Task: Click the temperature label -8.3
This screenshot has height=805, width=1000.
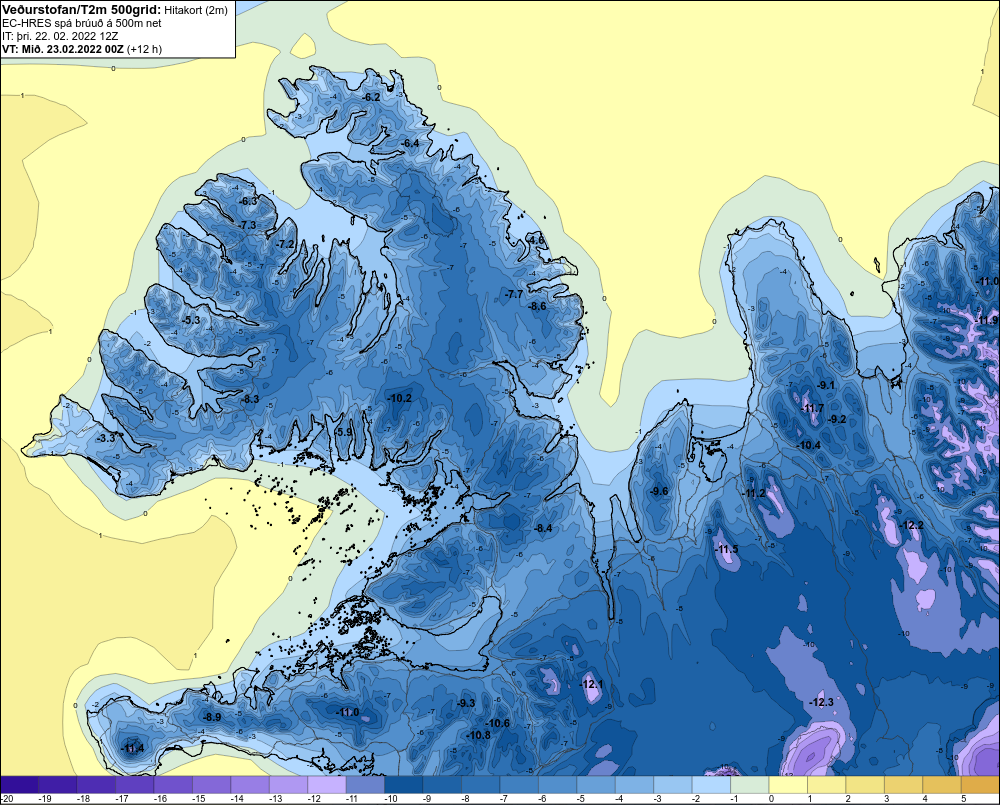Action: (250, 399)
